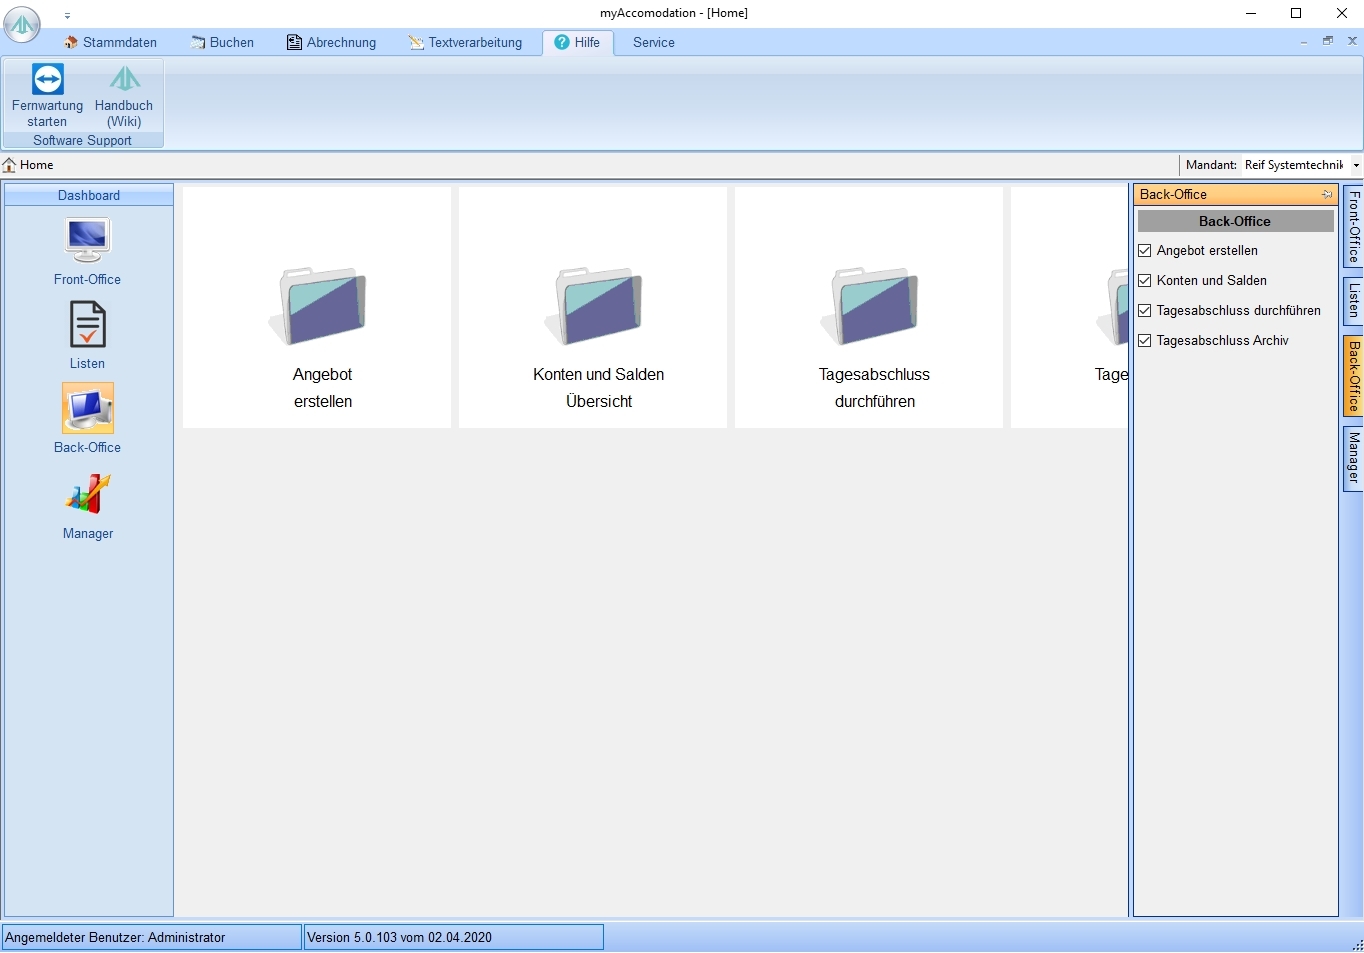Screen dimensions: 1364x953
Task: Toggle the Konten und Salden checkbox
Action: [1145, 281]
